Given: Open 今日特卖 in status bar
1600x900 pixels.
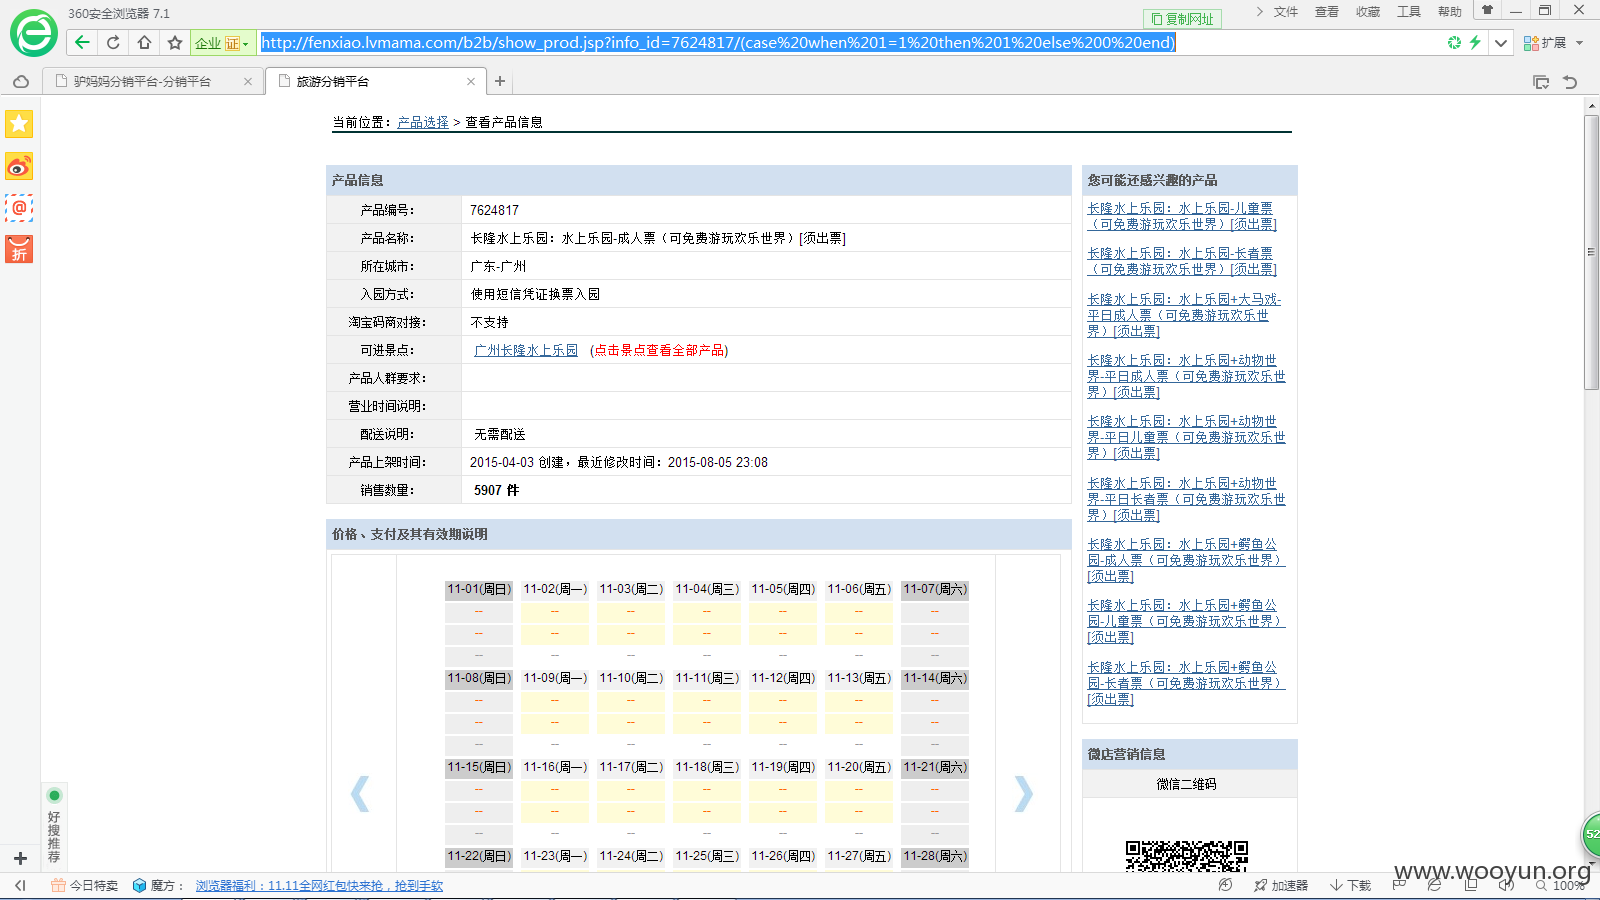Looking at the screenshot, I should [x=85, y=885].
